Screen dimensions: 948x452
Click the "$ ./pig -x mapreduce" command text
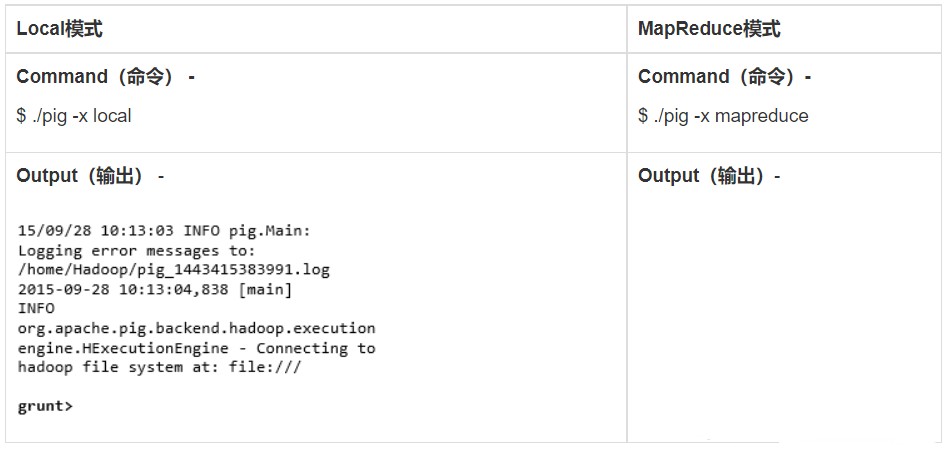(x=723, y=116)
